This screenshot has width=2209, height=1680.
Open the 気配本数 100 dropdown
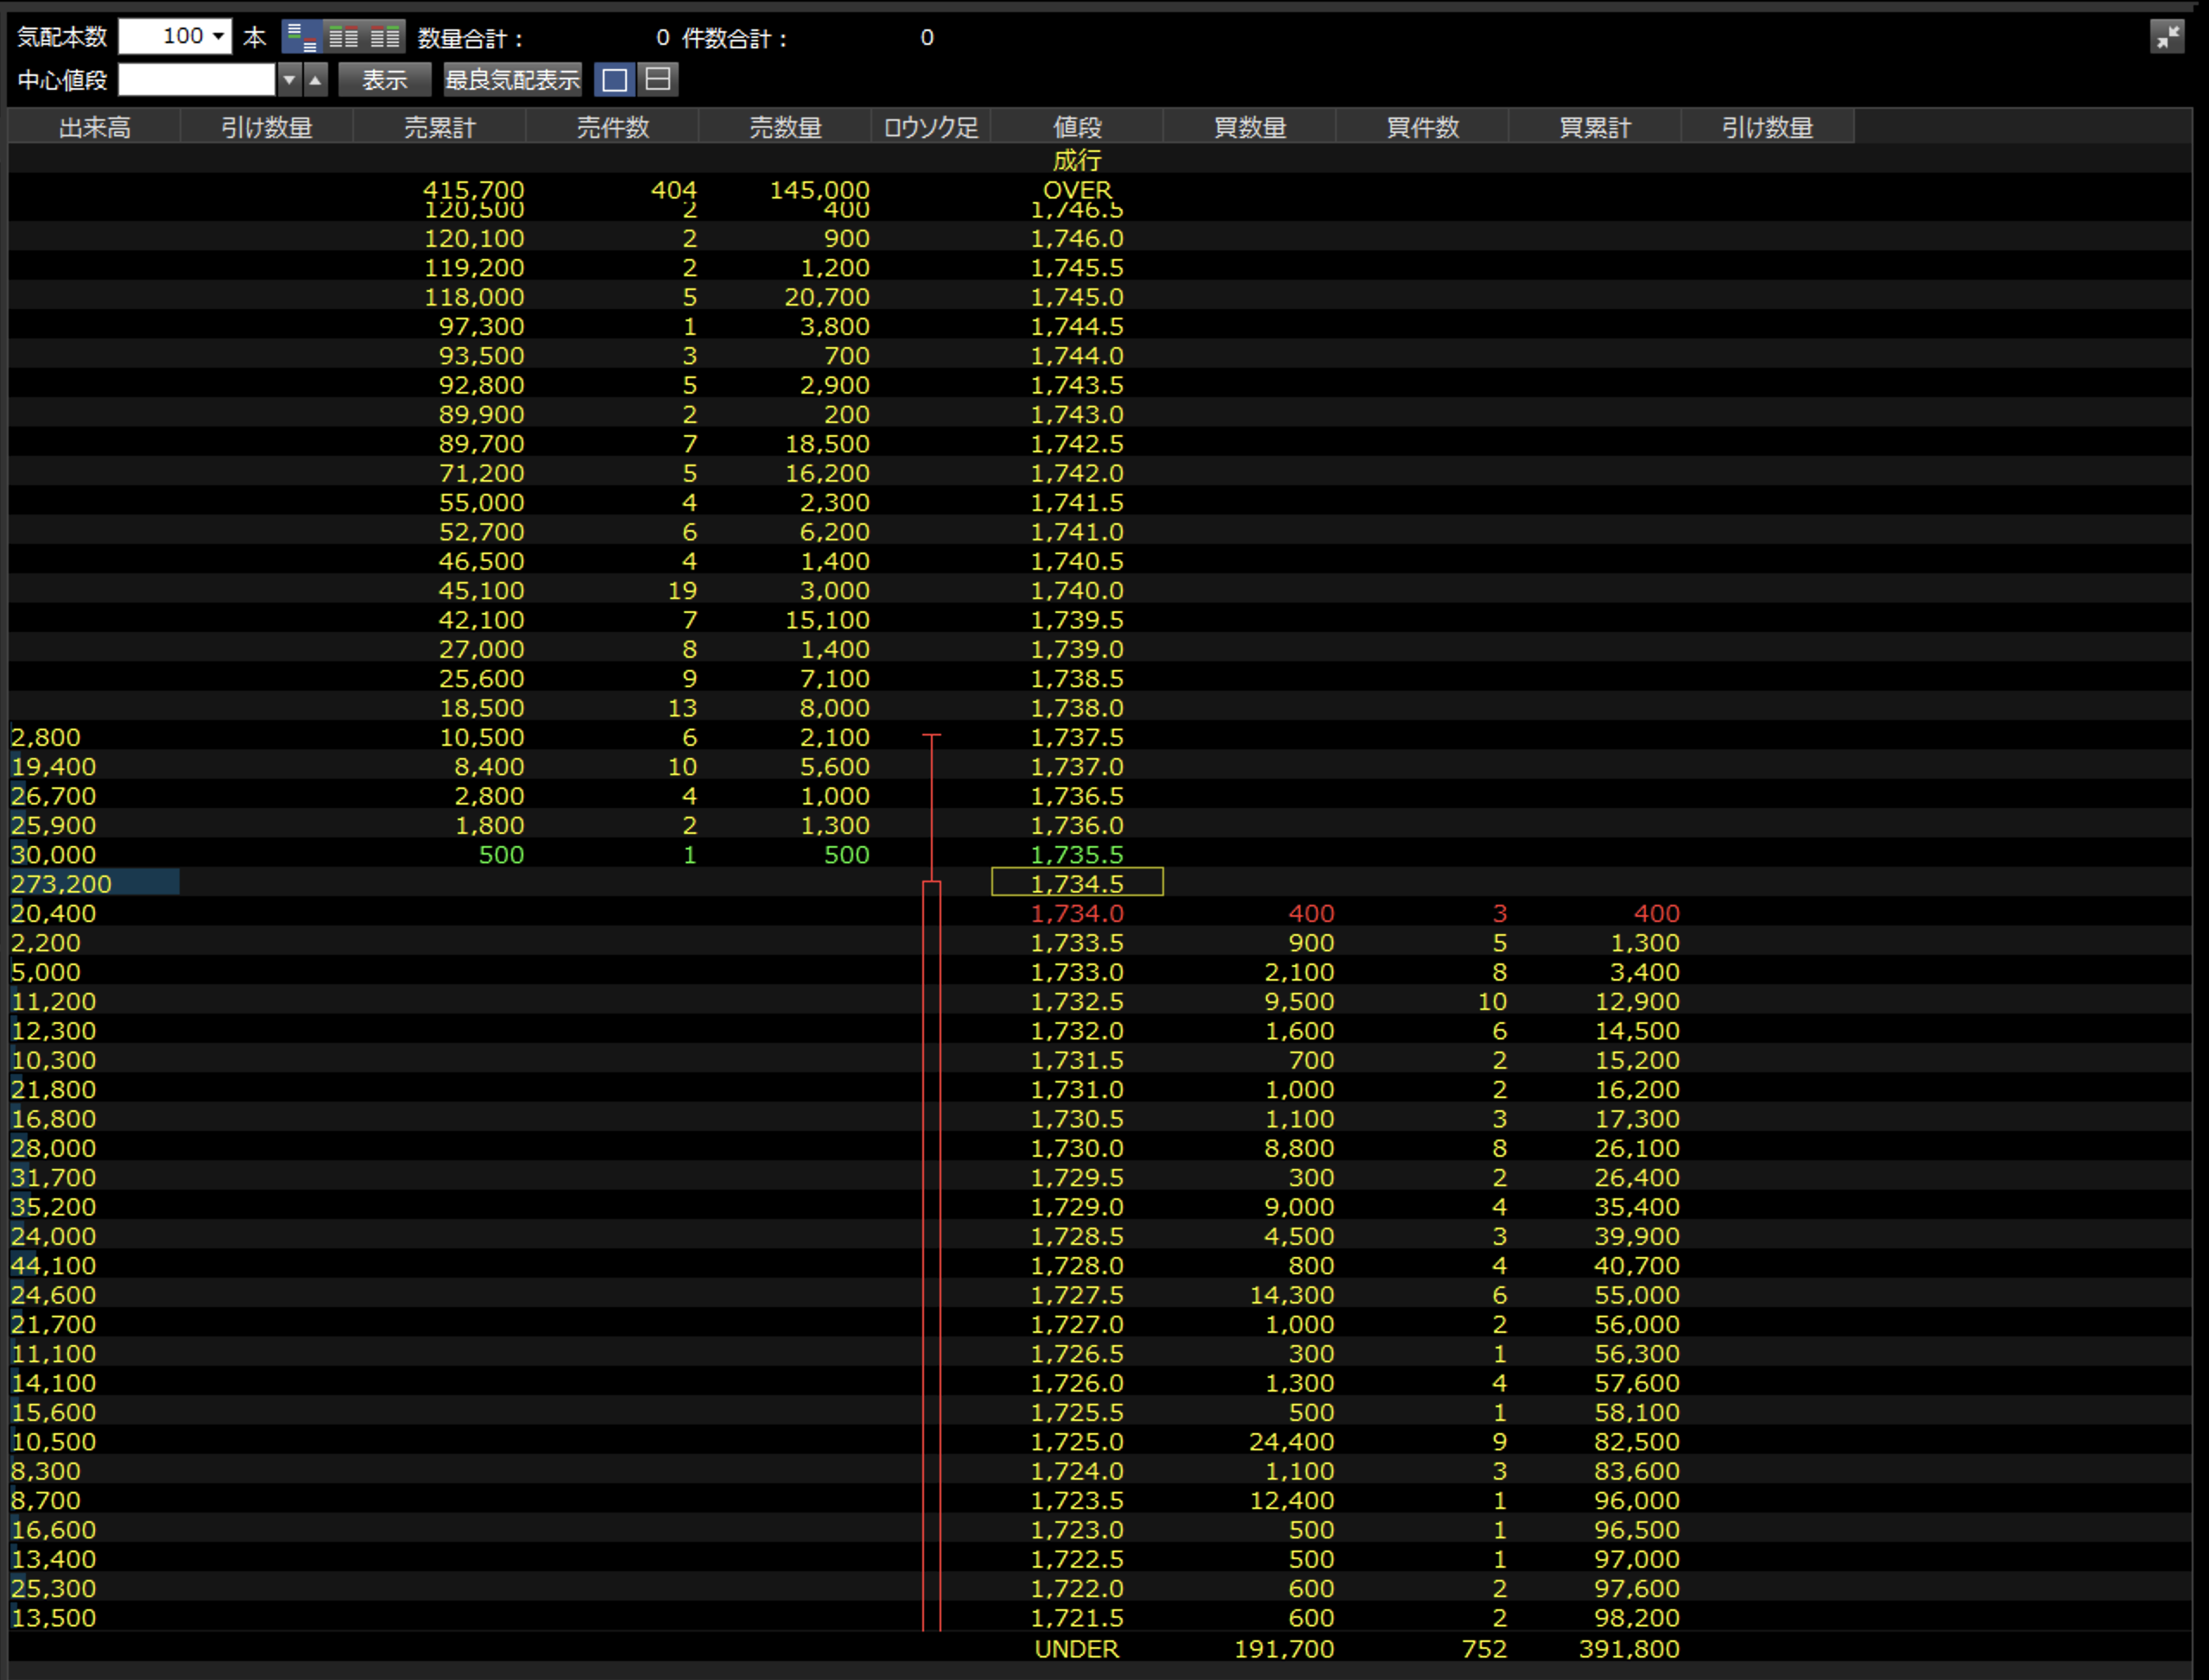coord(218,37)
